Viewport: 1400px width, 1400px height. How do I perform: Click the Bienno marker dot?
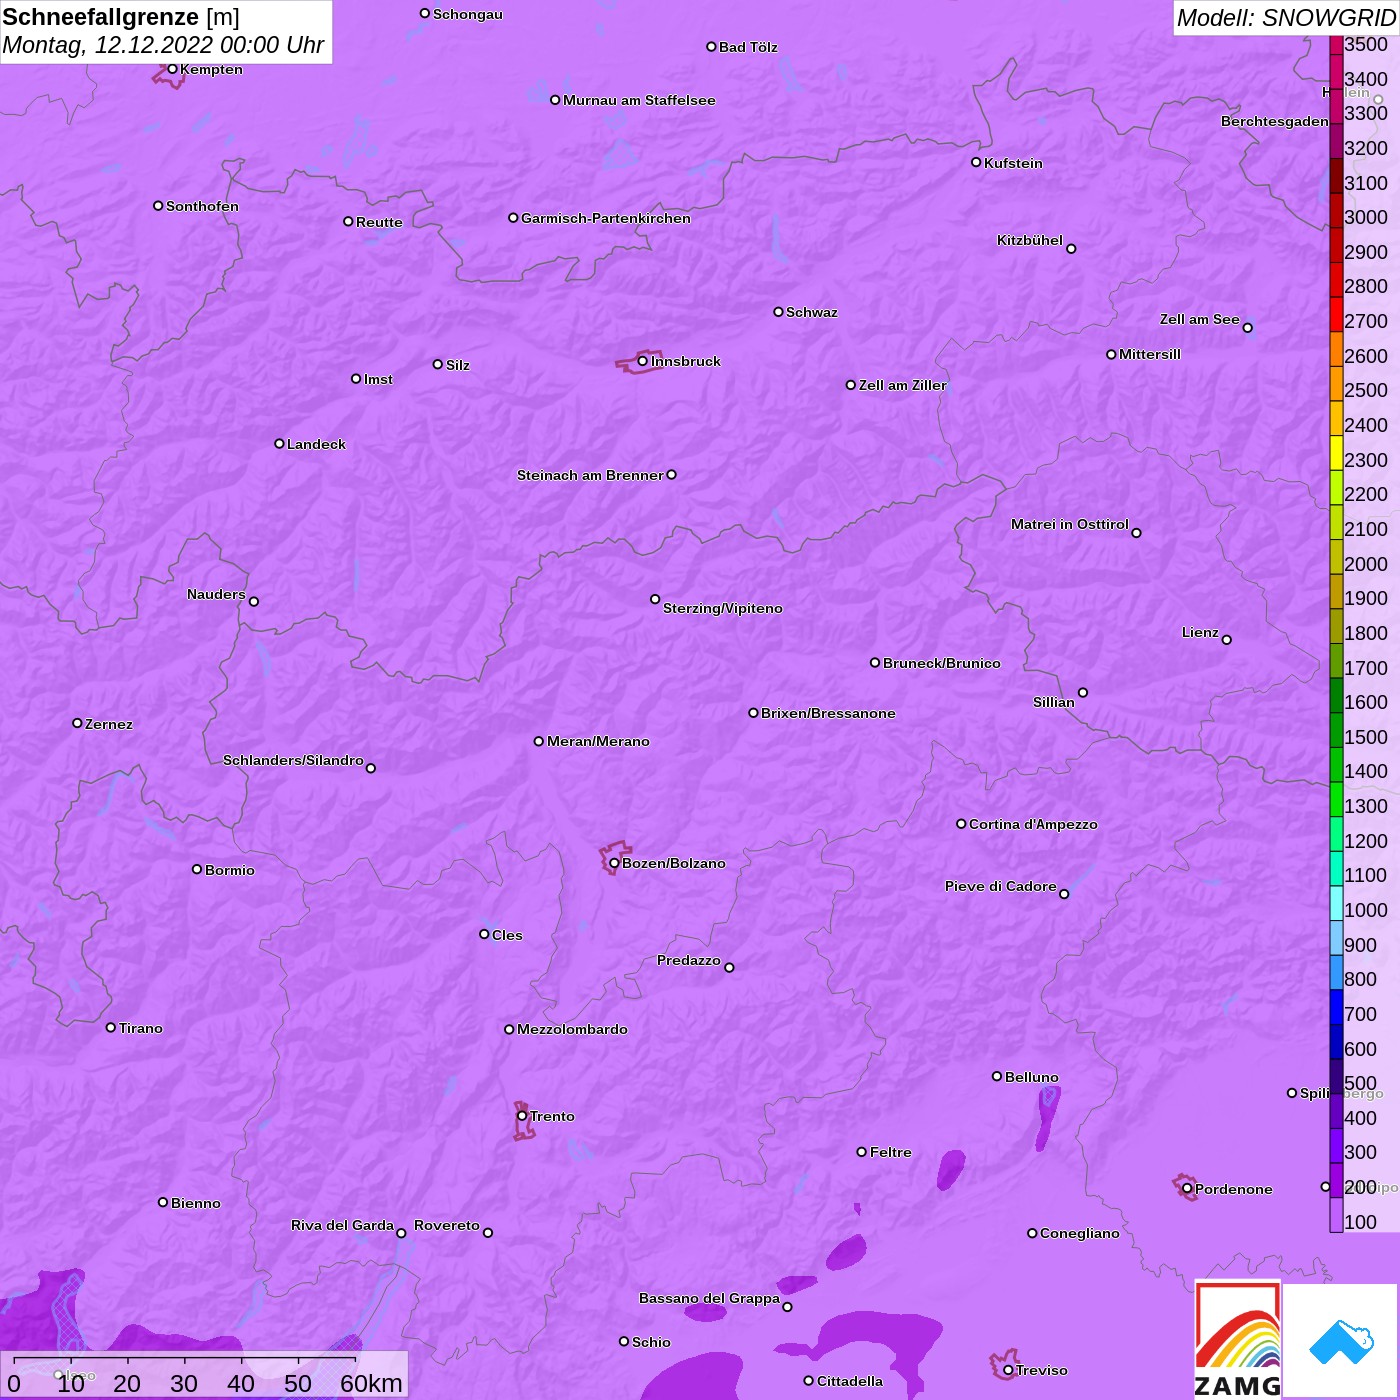163,1202
